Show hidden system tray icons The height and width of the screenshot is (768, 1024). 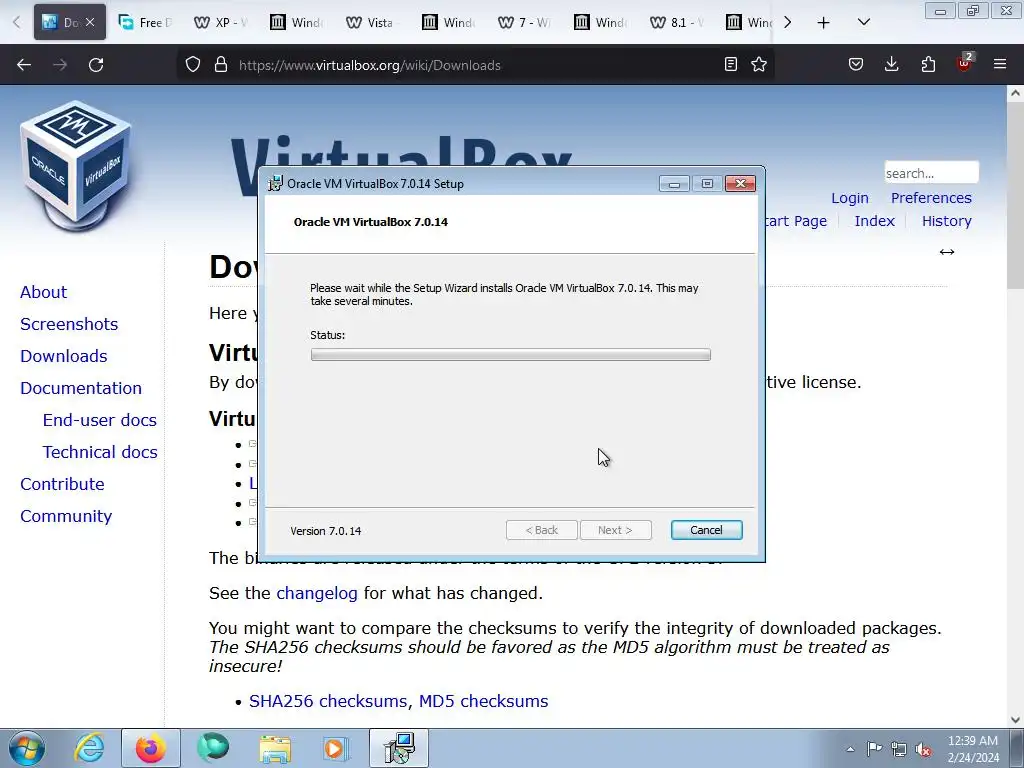[x=850, y=749]
